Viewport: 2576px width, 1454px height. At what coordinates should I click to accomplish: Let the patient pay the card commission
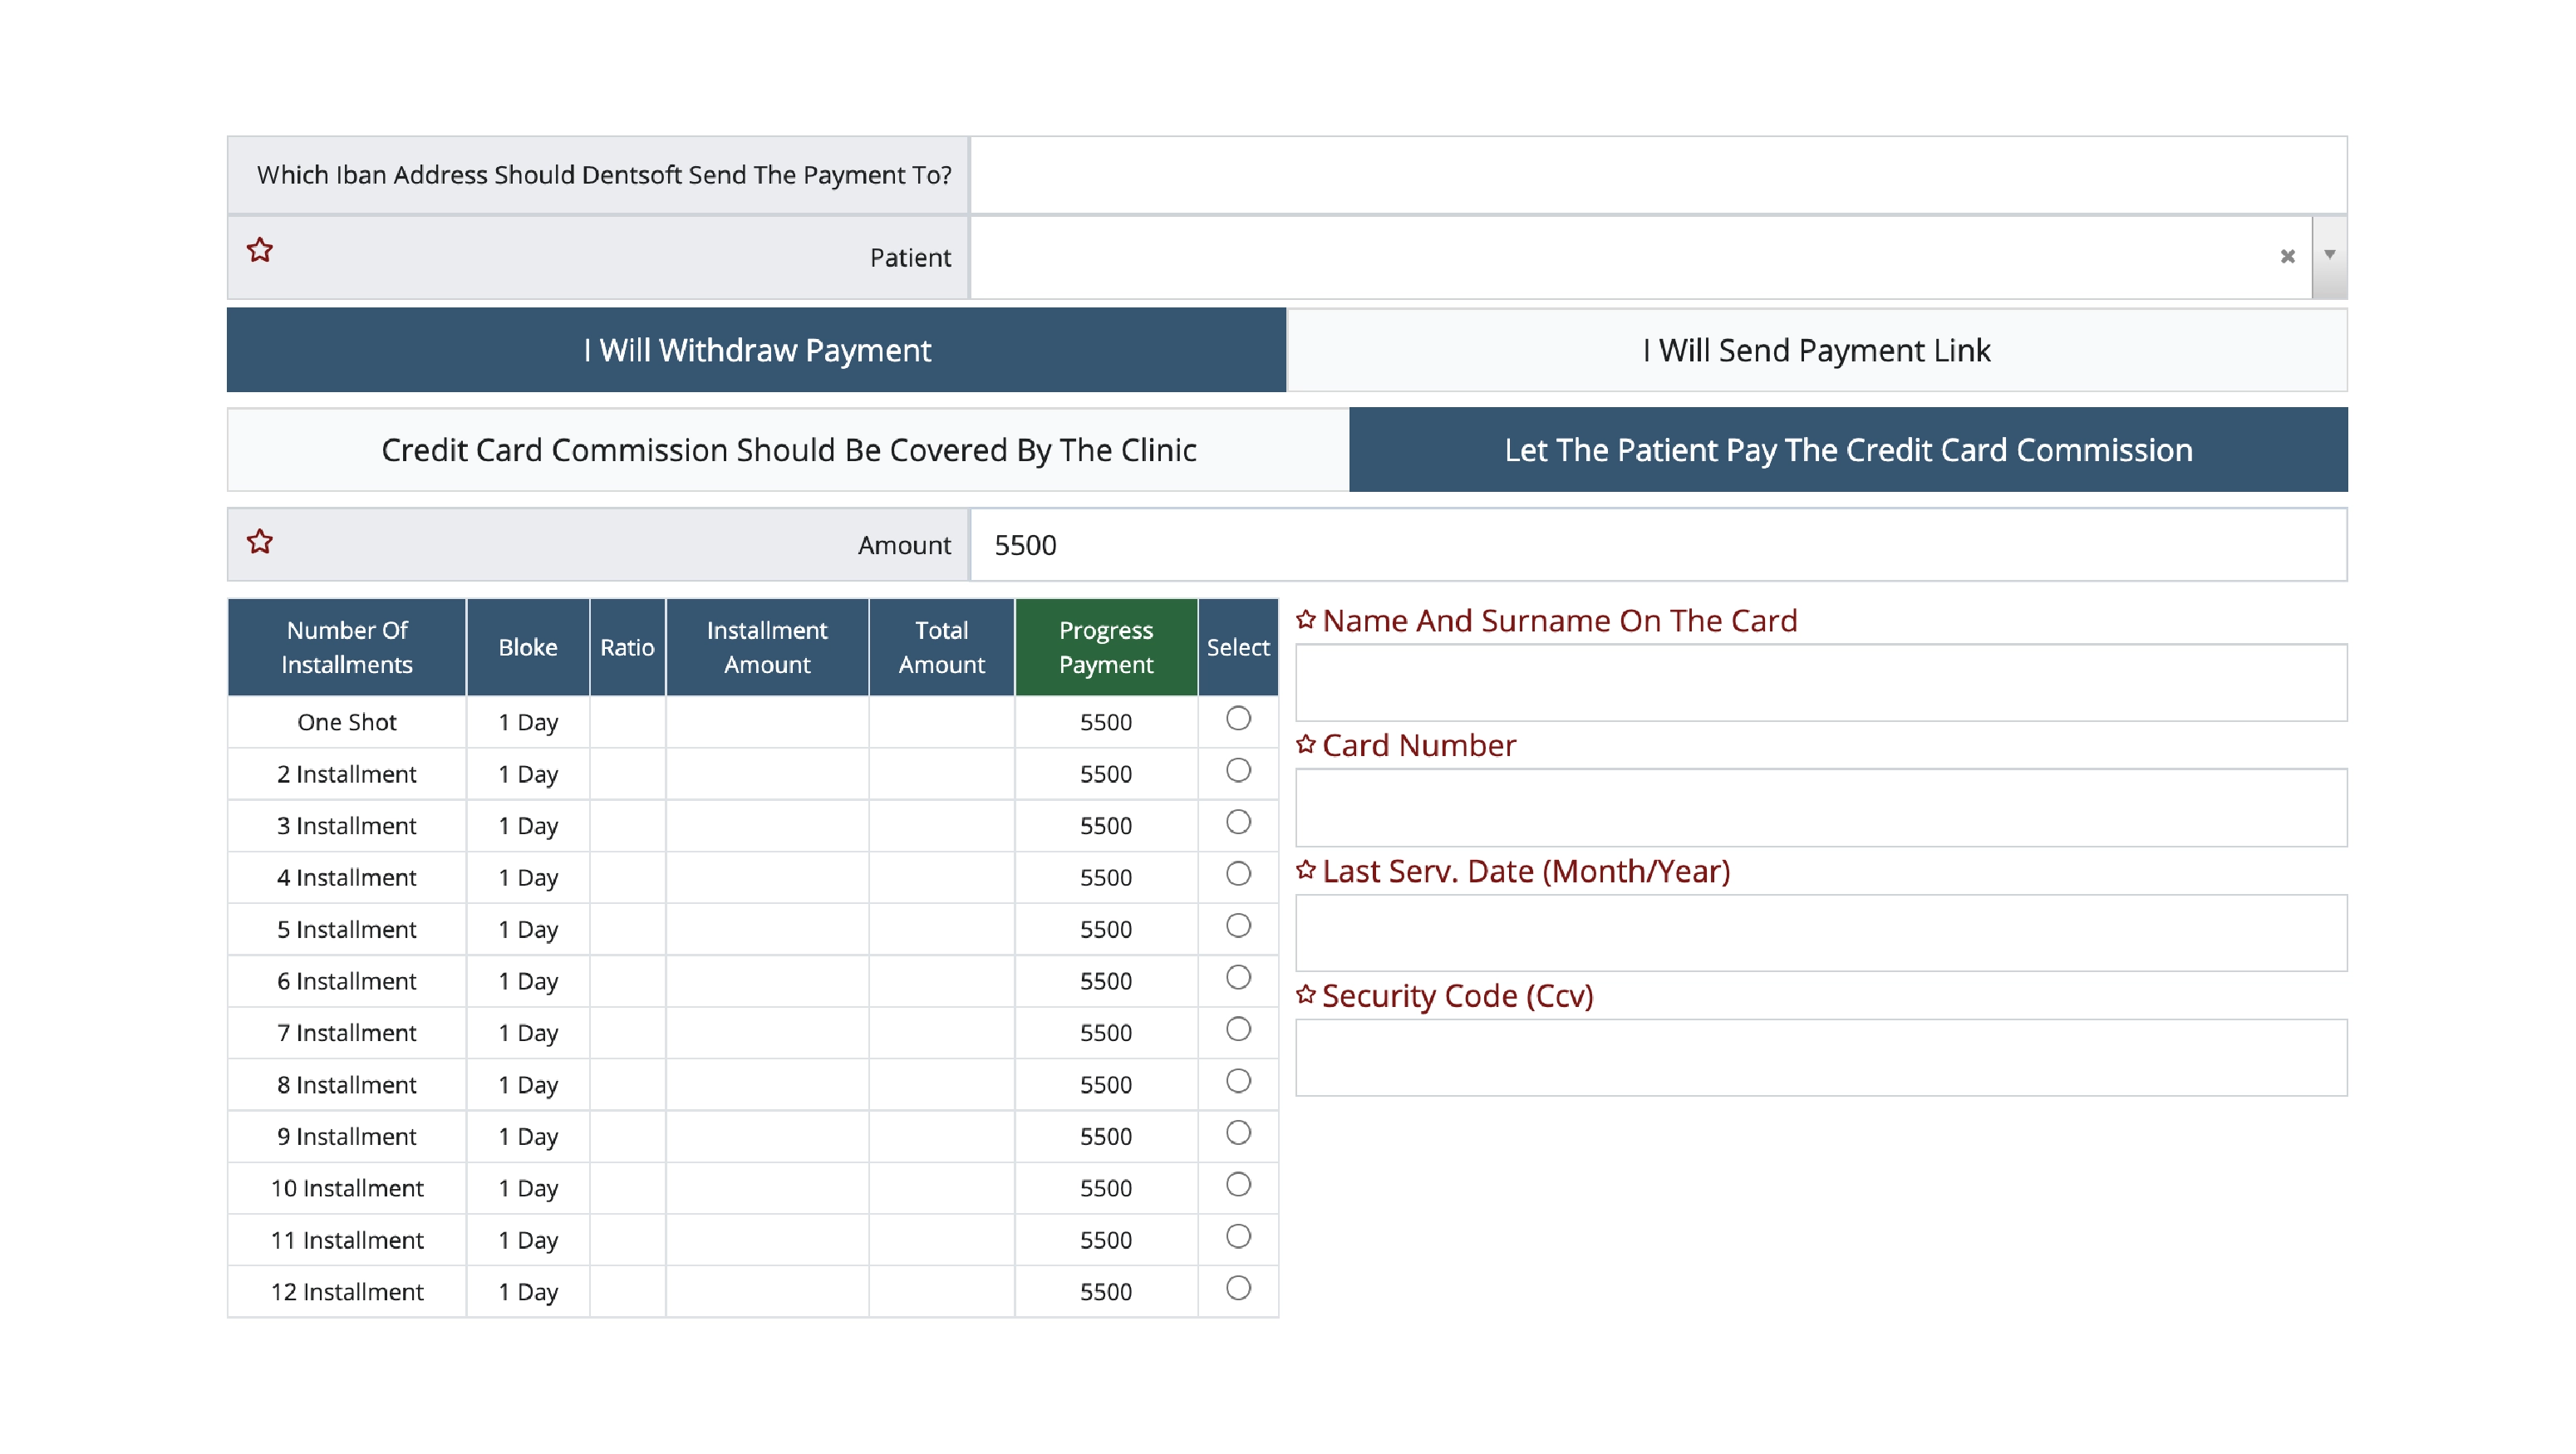[1848, 450]
